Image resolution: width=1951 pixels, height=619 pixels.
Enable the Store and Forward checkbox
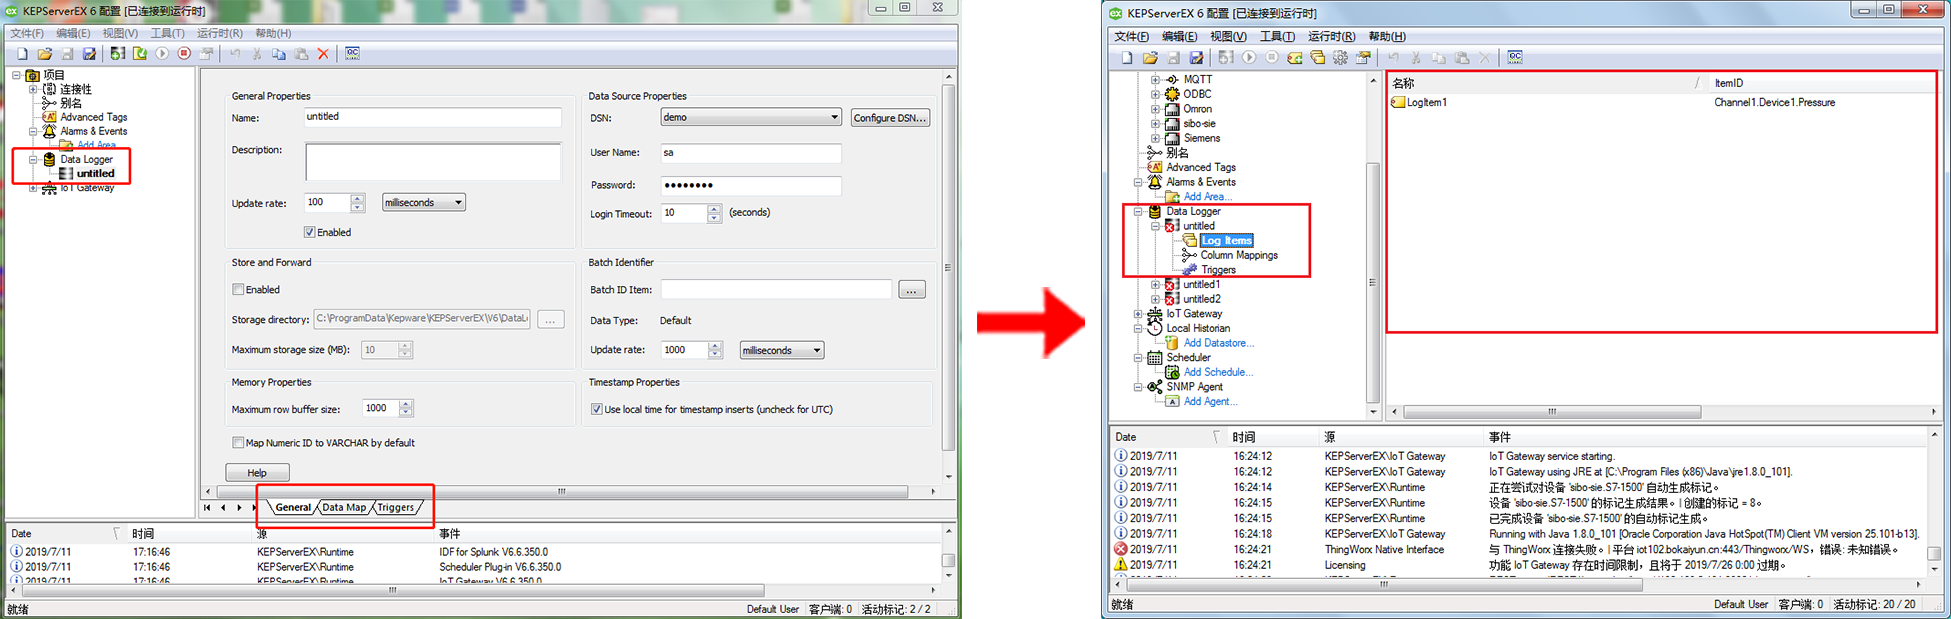coord(239,290)
